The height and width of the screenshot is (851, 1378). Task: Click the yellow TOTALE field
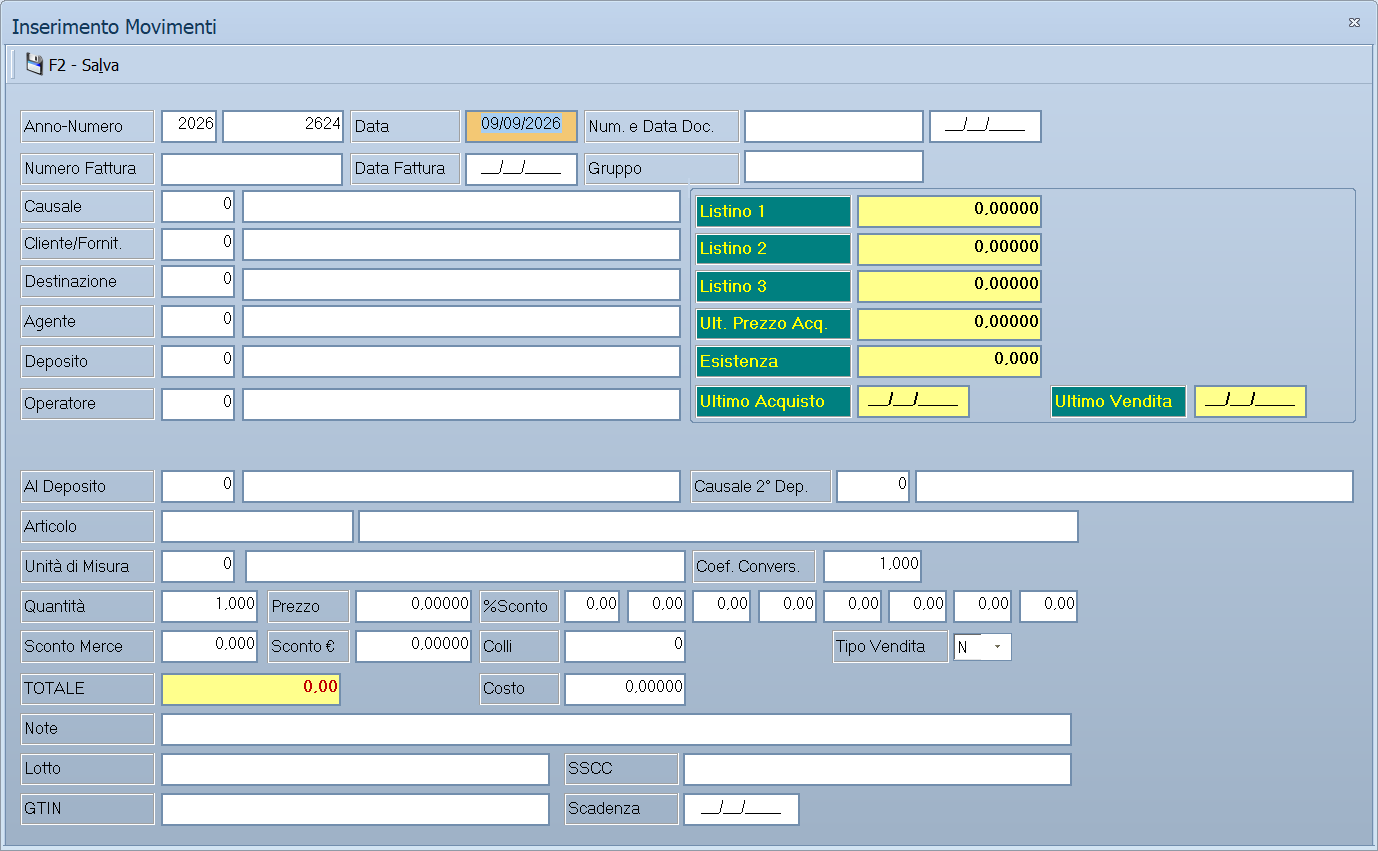click(251, 689)
